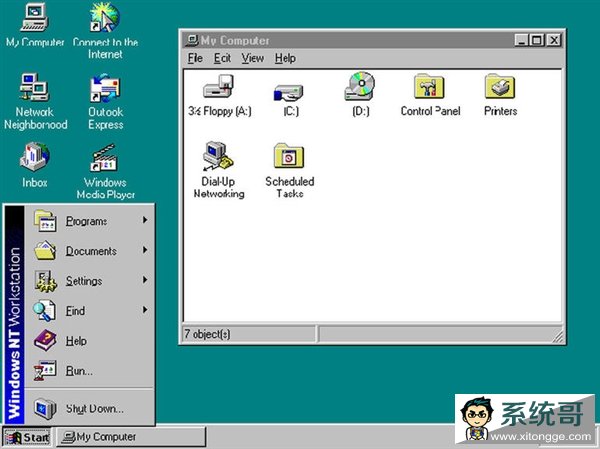Open the View menu in My Computer

253,58
